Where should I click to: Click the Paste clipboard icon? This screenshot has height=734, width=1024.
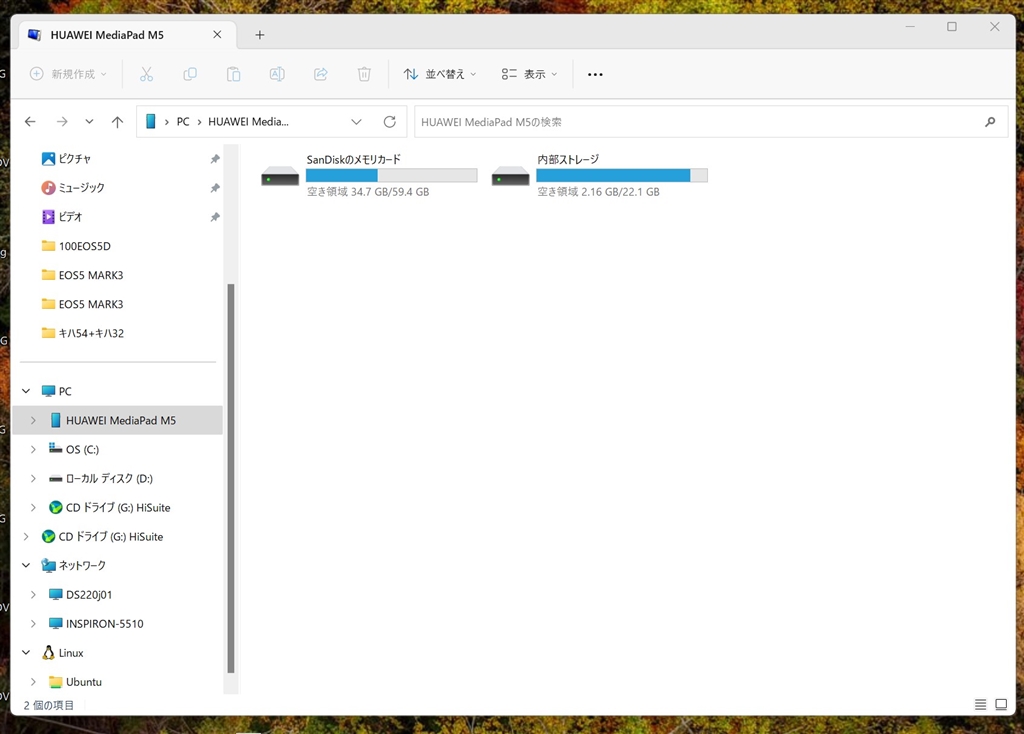pos(233,74)
